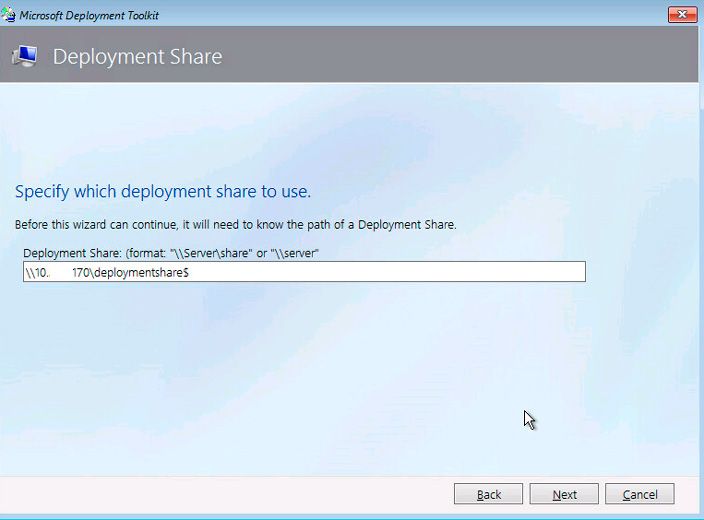Click the 'Deployment Share' banner title
Screen dimensions: 704x520
pyautogui.click(x=137, y=57)
